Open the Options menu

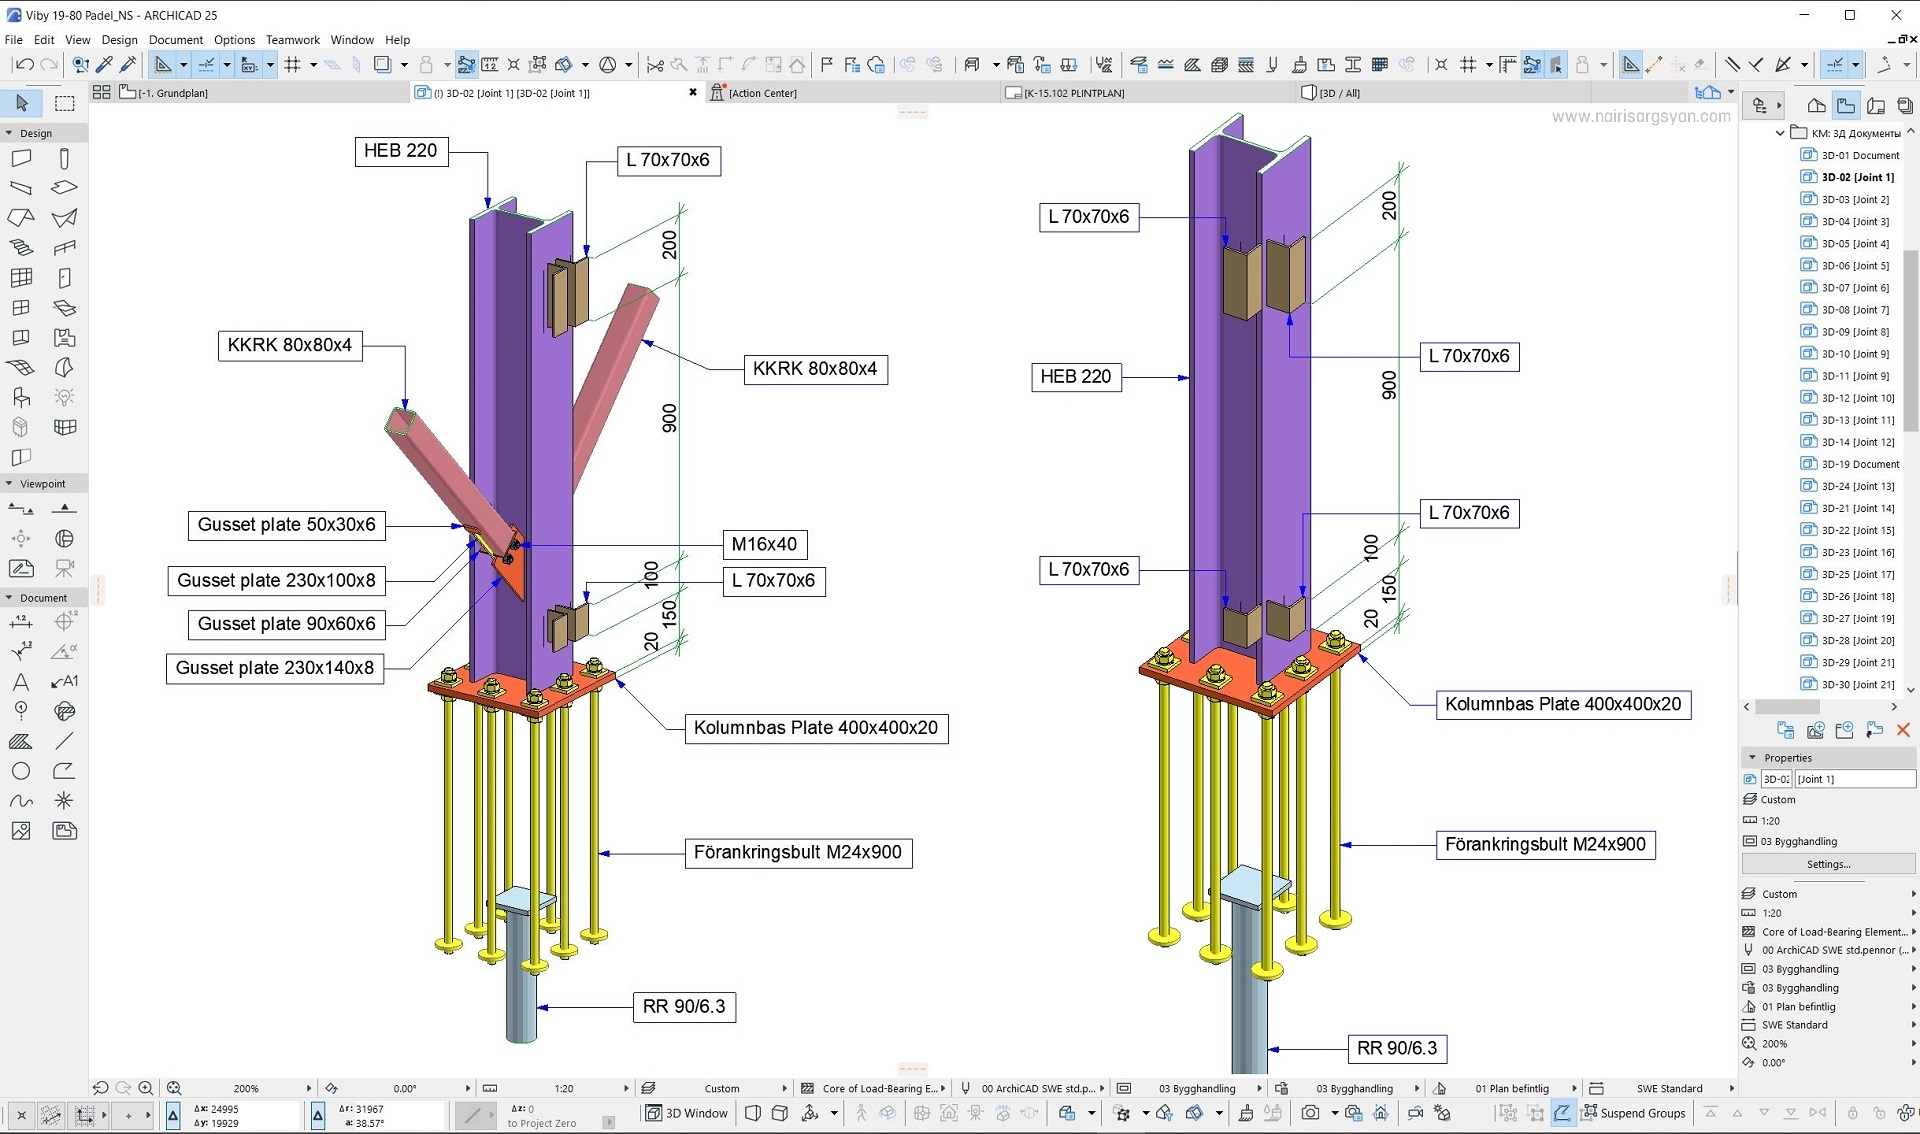(x=235, y=40)
